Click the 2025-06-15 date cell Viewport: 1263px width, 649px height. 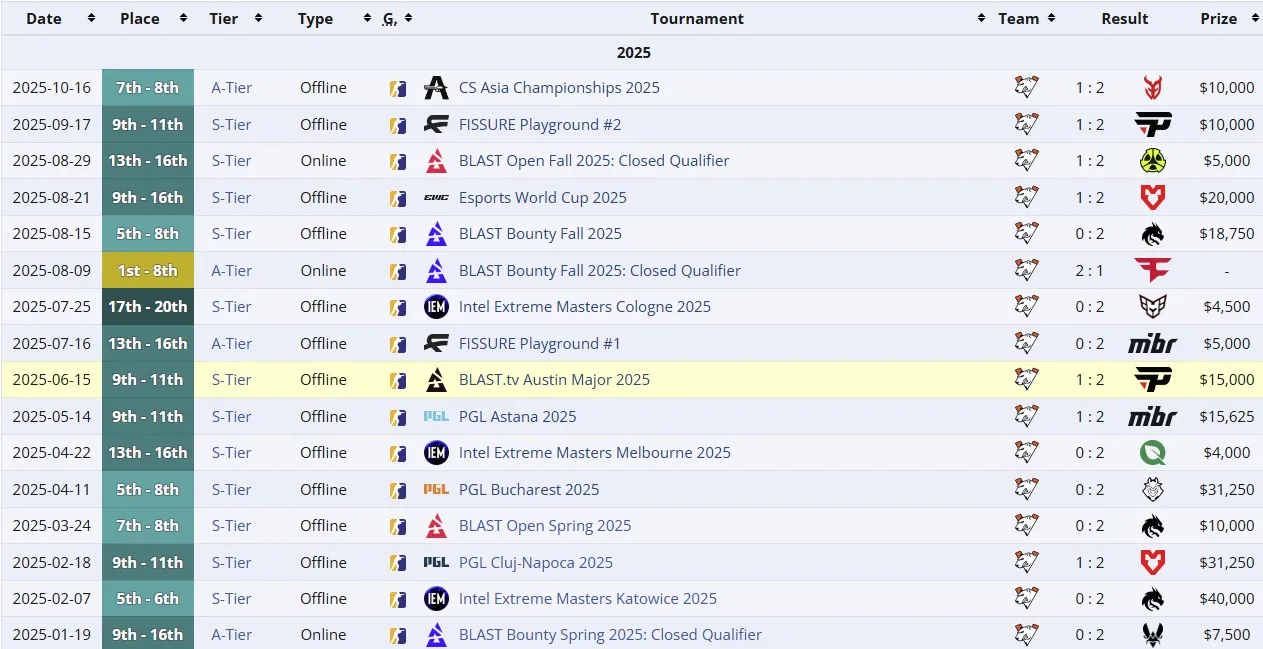click(52, 380)
